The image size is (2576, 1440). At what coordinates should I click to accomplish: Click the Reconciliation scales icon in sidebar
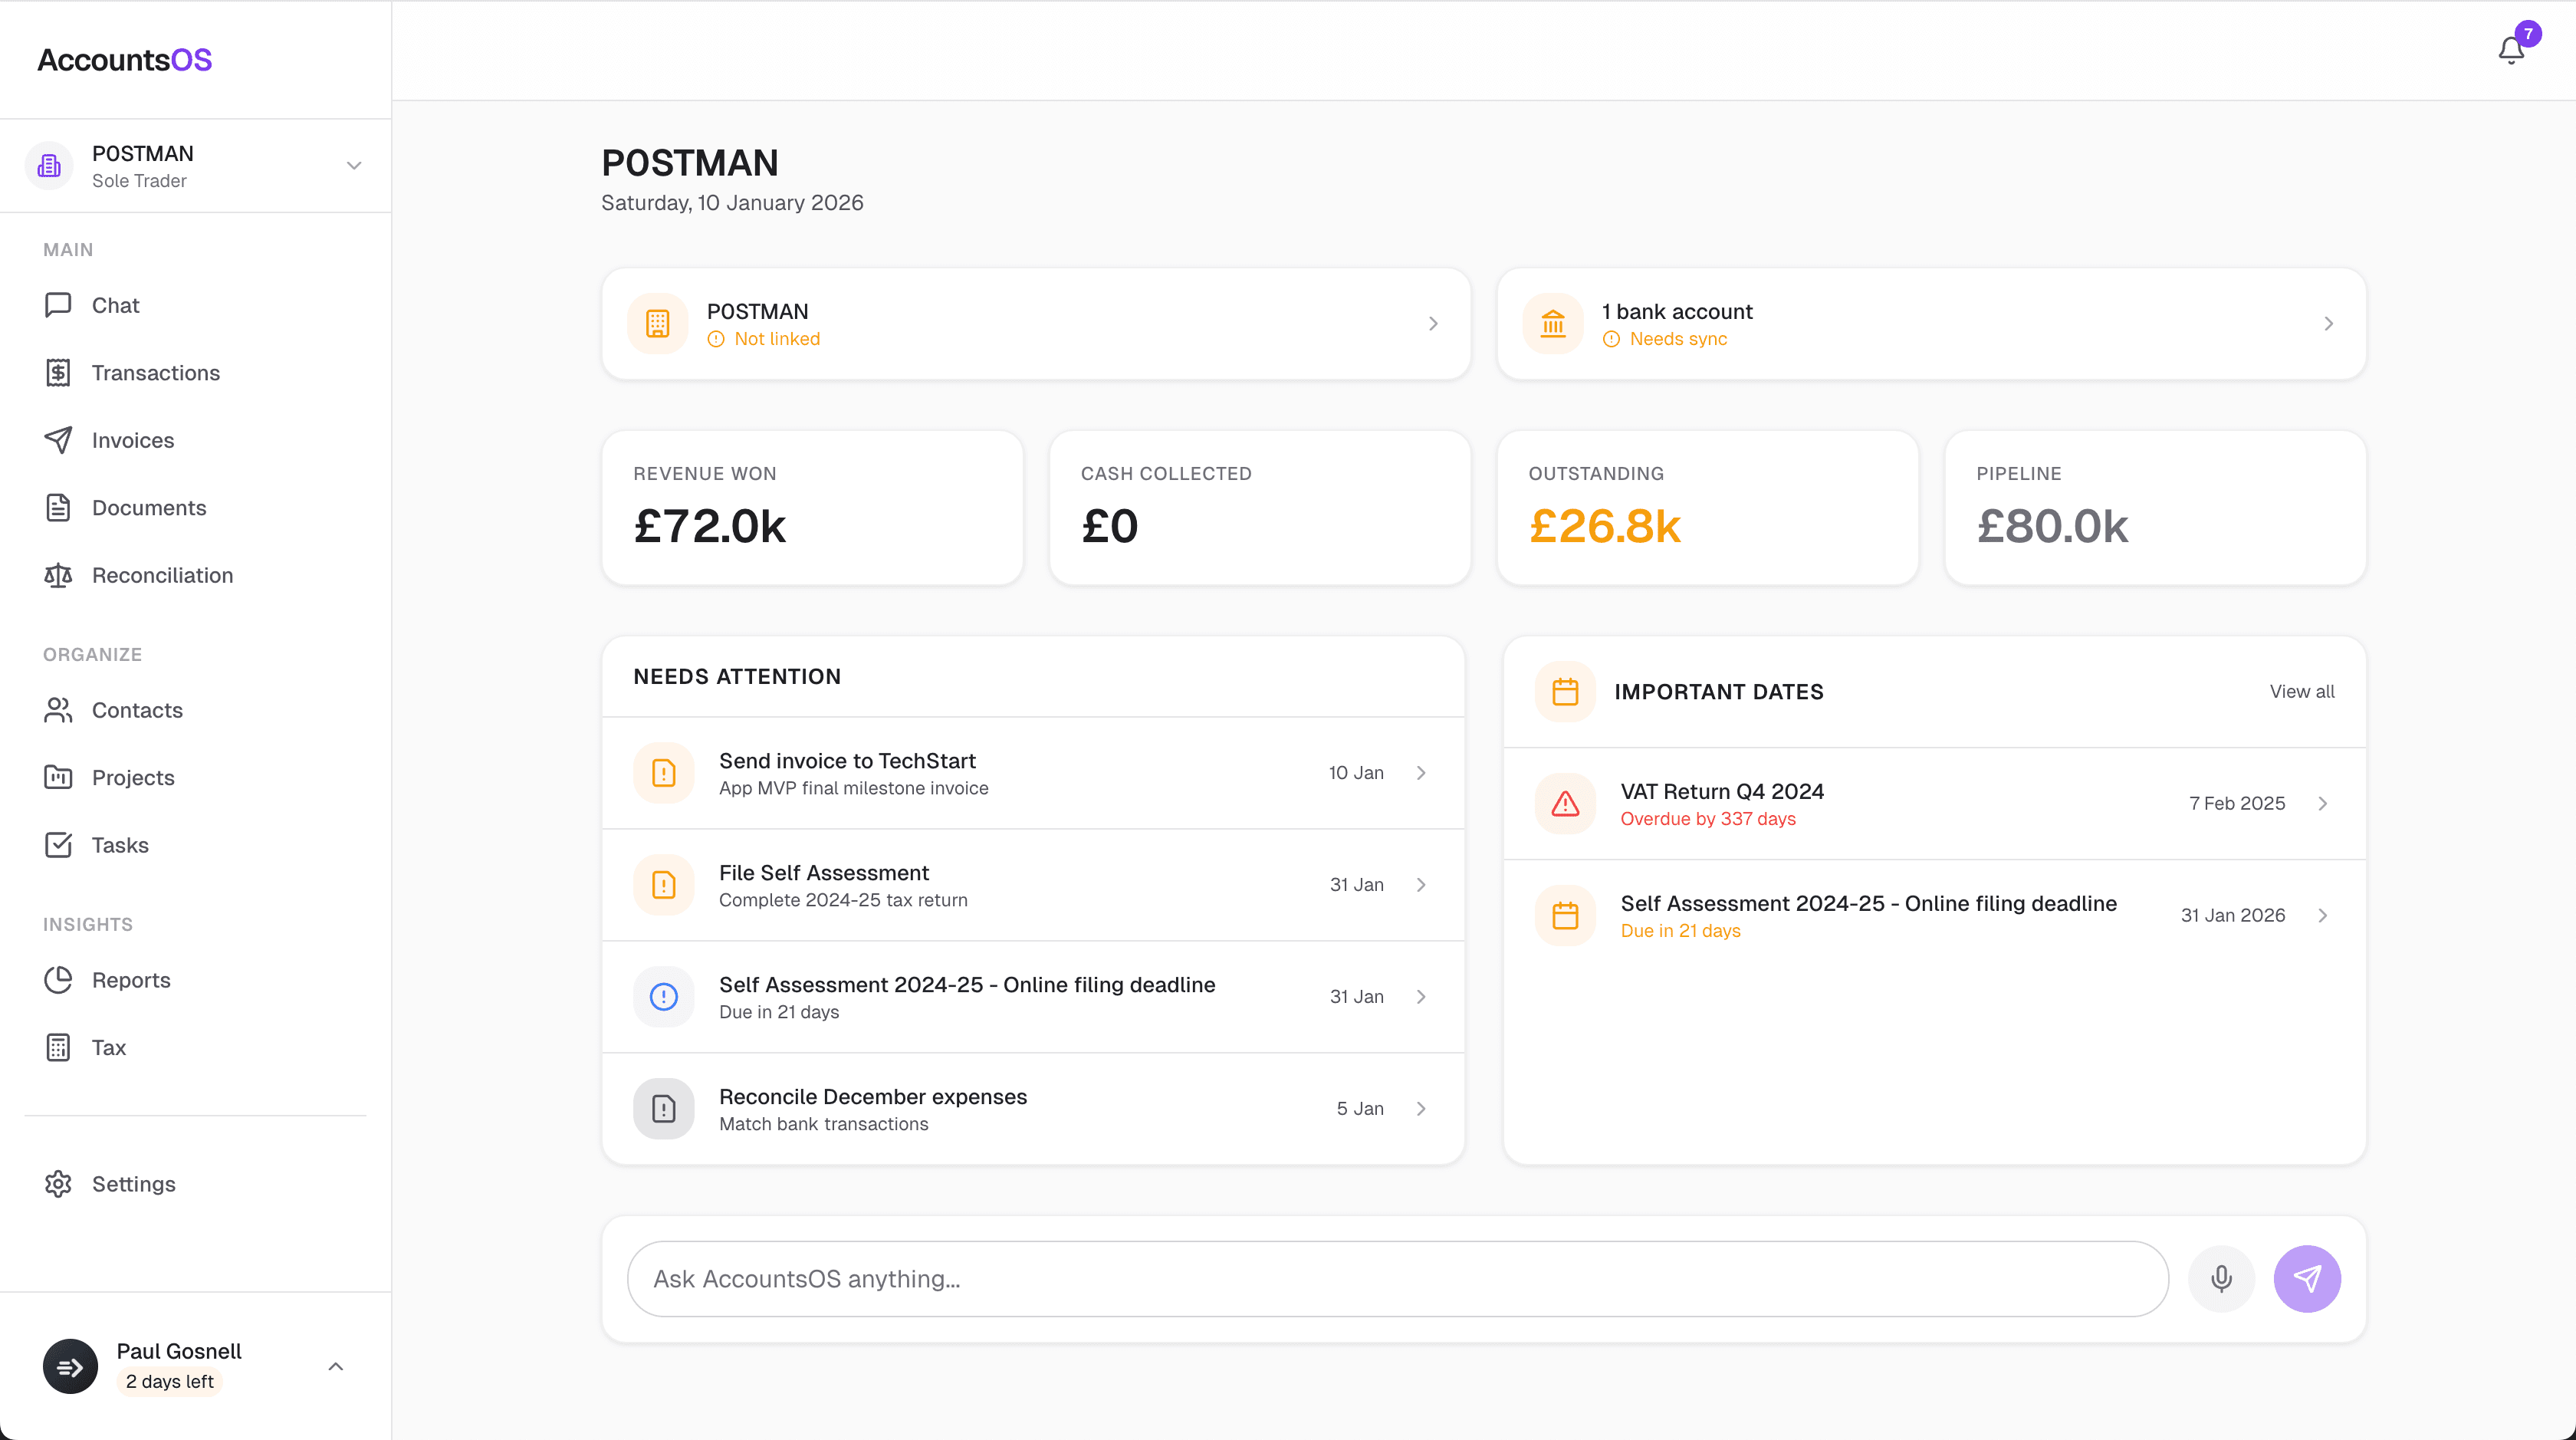pyautogui.click(x=58, y=575)
